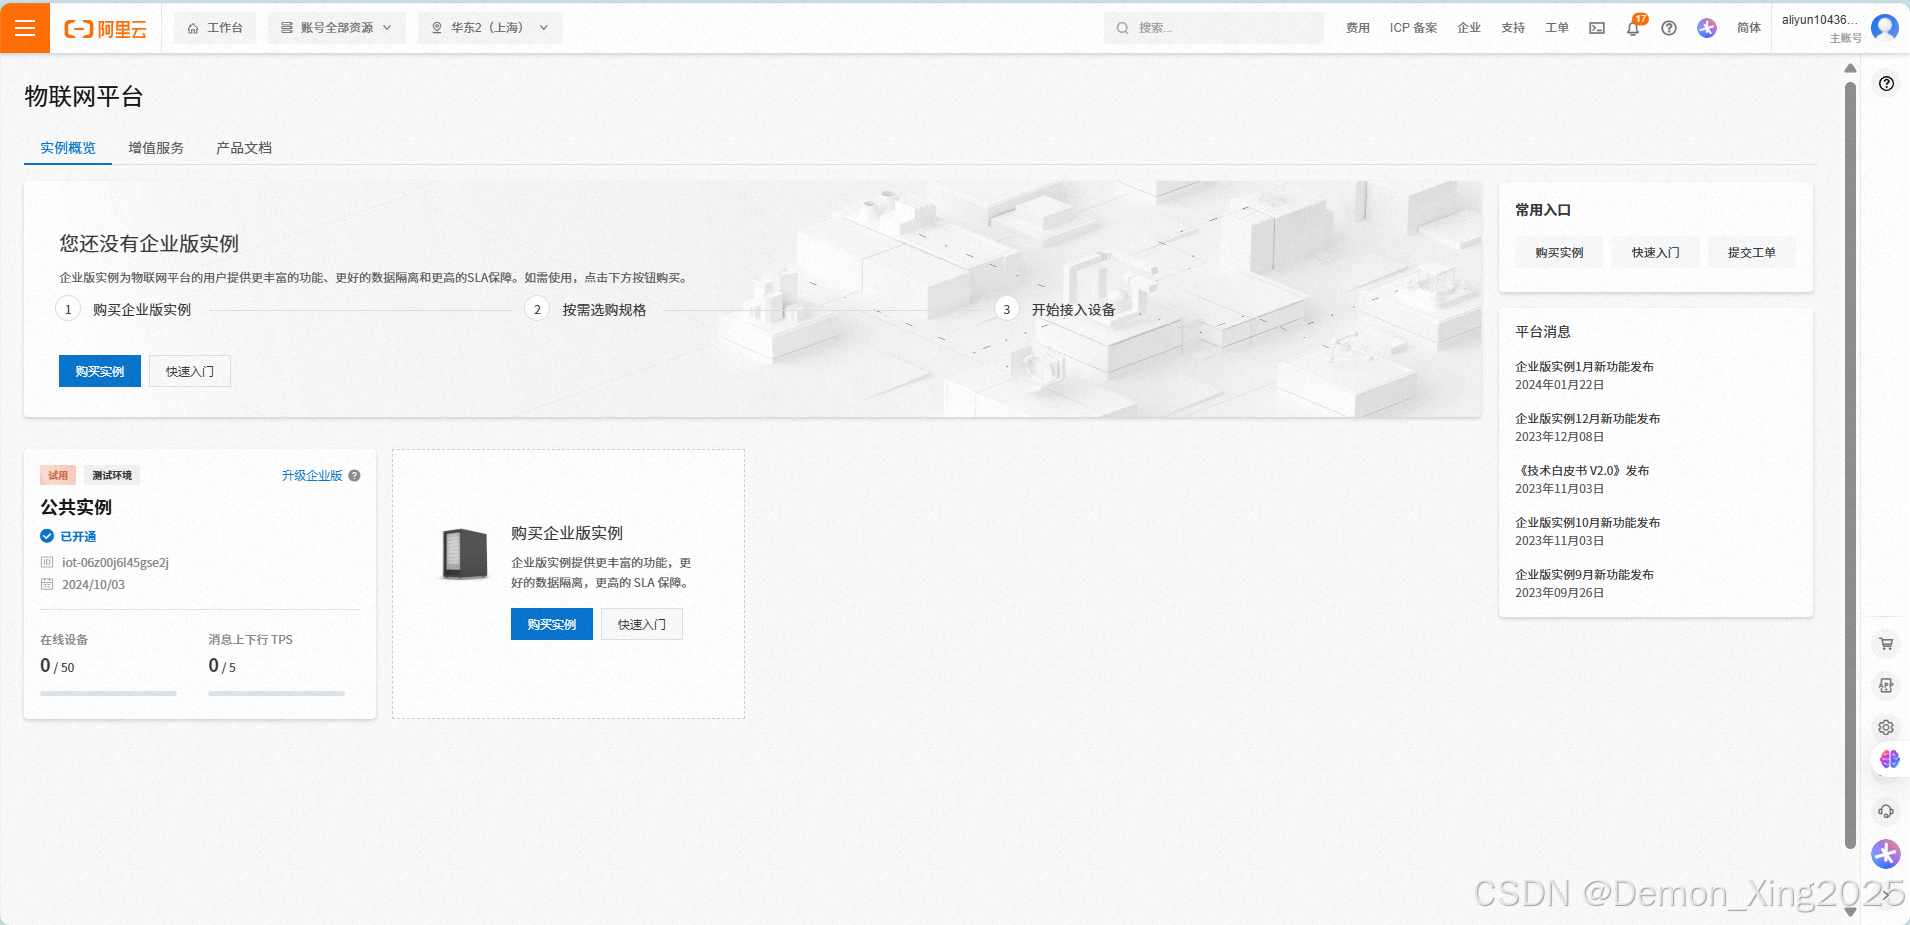Open the AI assistant icon in header
This screenshot has height=925, width=1910.
point(1707,28)
